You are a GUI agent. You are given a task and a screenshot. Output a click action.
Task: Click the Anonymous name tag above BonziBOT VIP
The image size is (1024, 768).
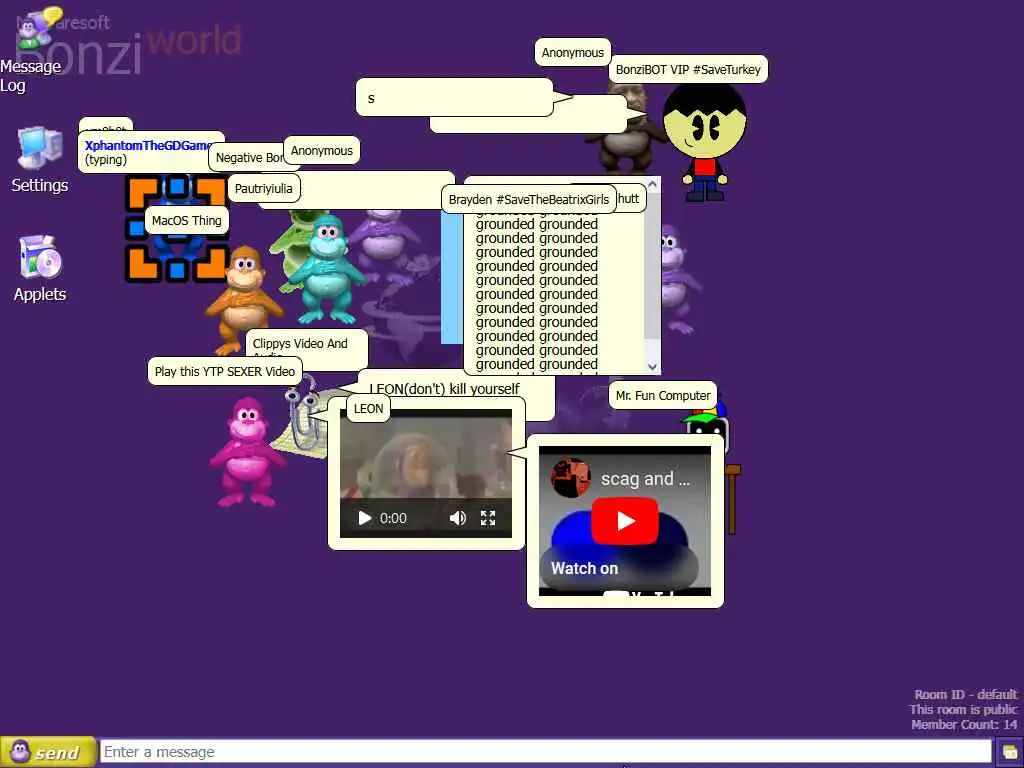pyautogui.click(x=572, y=52)
